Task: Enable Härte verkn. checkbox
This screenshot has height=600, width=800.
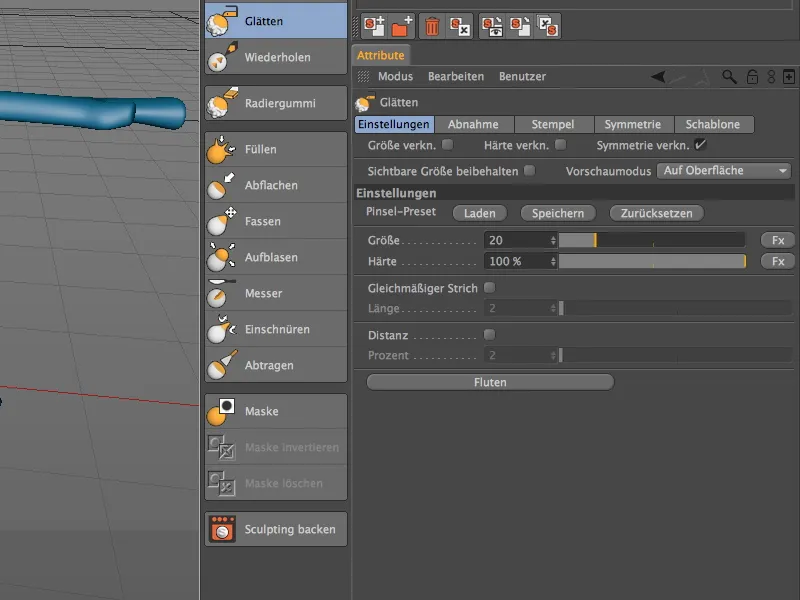Action: coord(560,145)
